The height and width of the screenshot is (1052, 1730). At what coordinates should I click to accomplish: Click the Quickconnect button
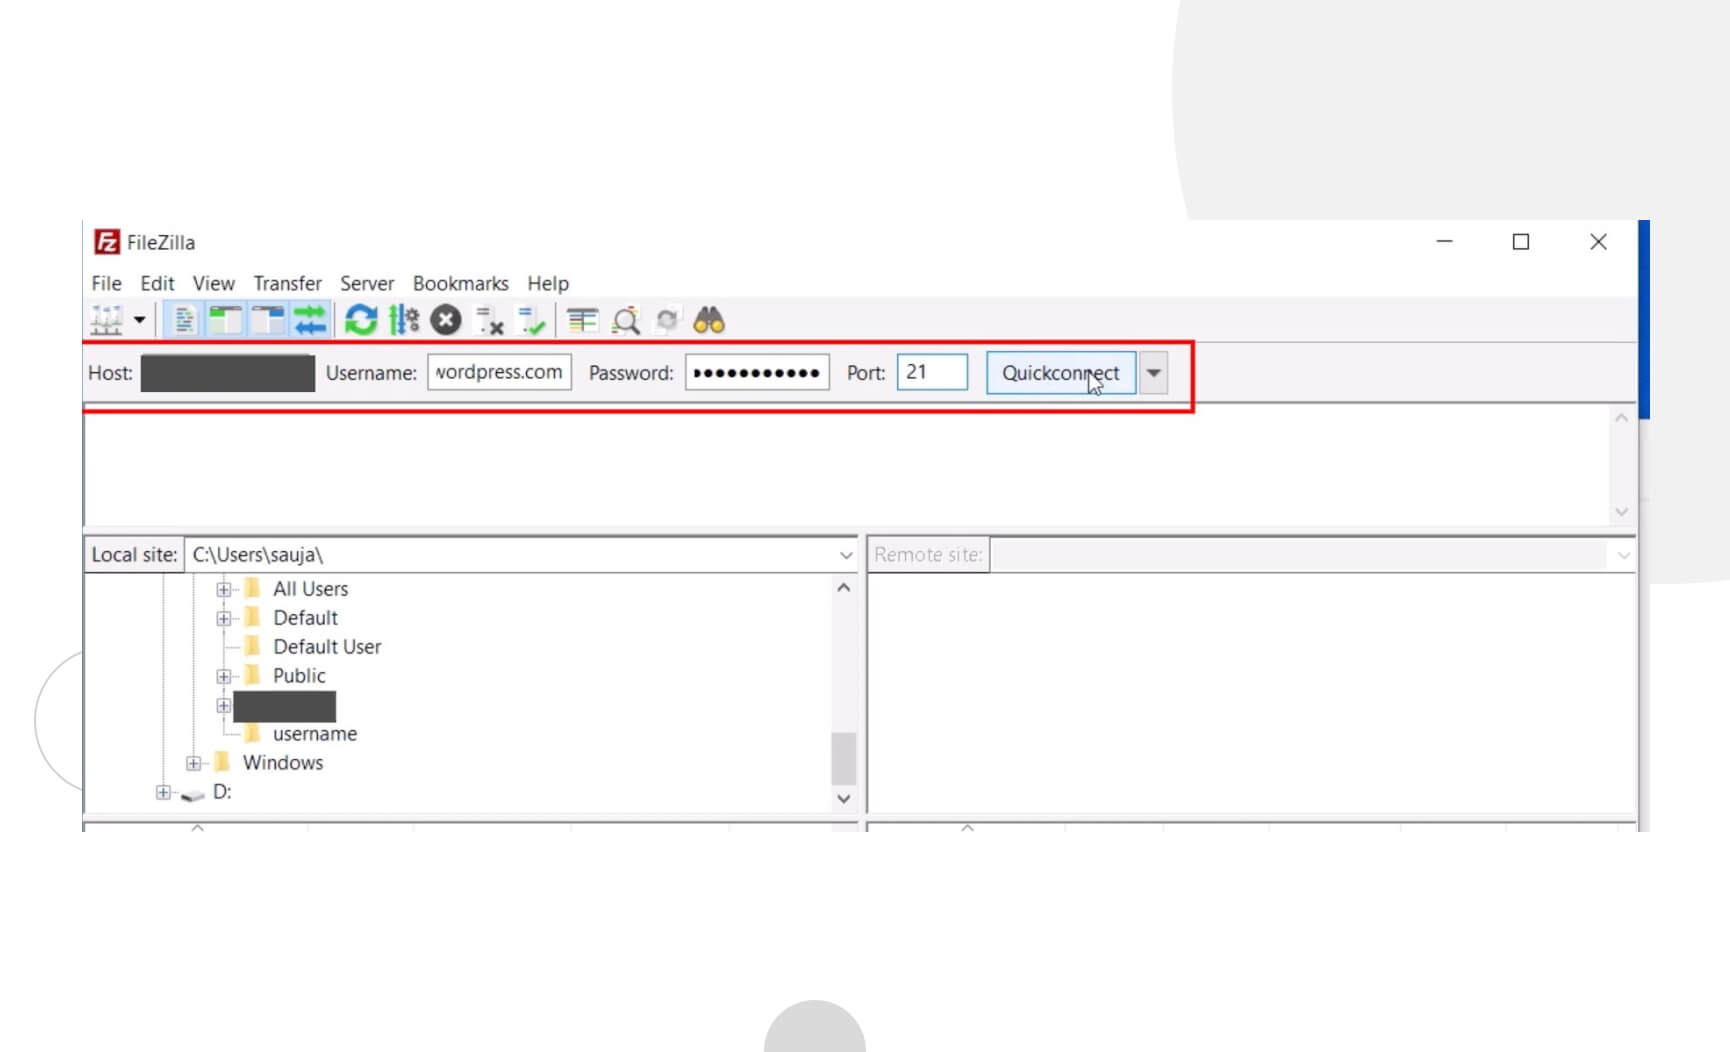[x=1060, y=372]
